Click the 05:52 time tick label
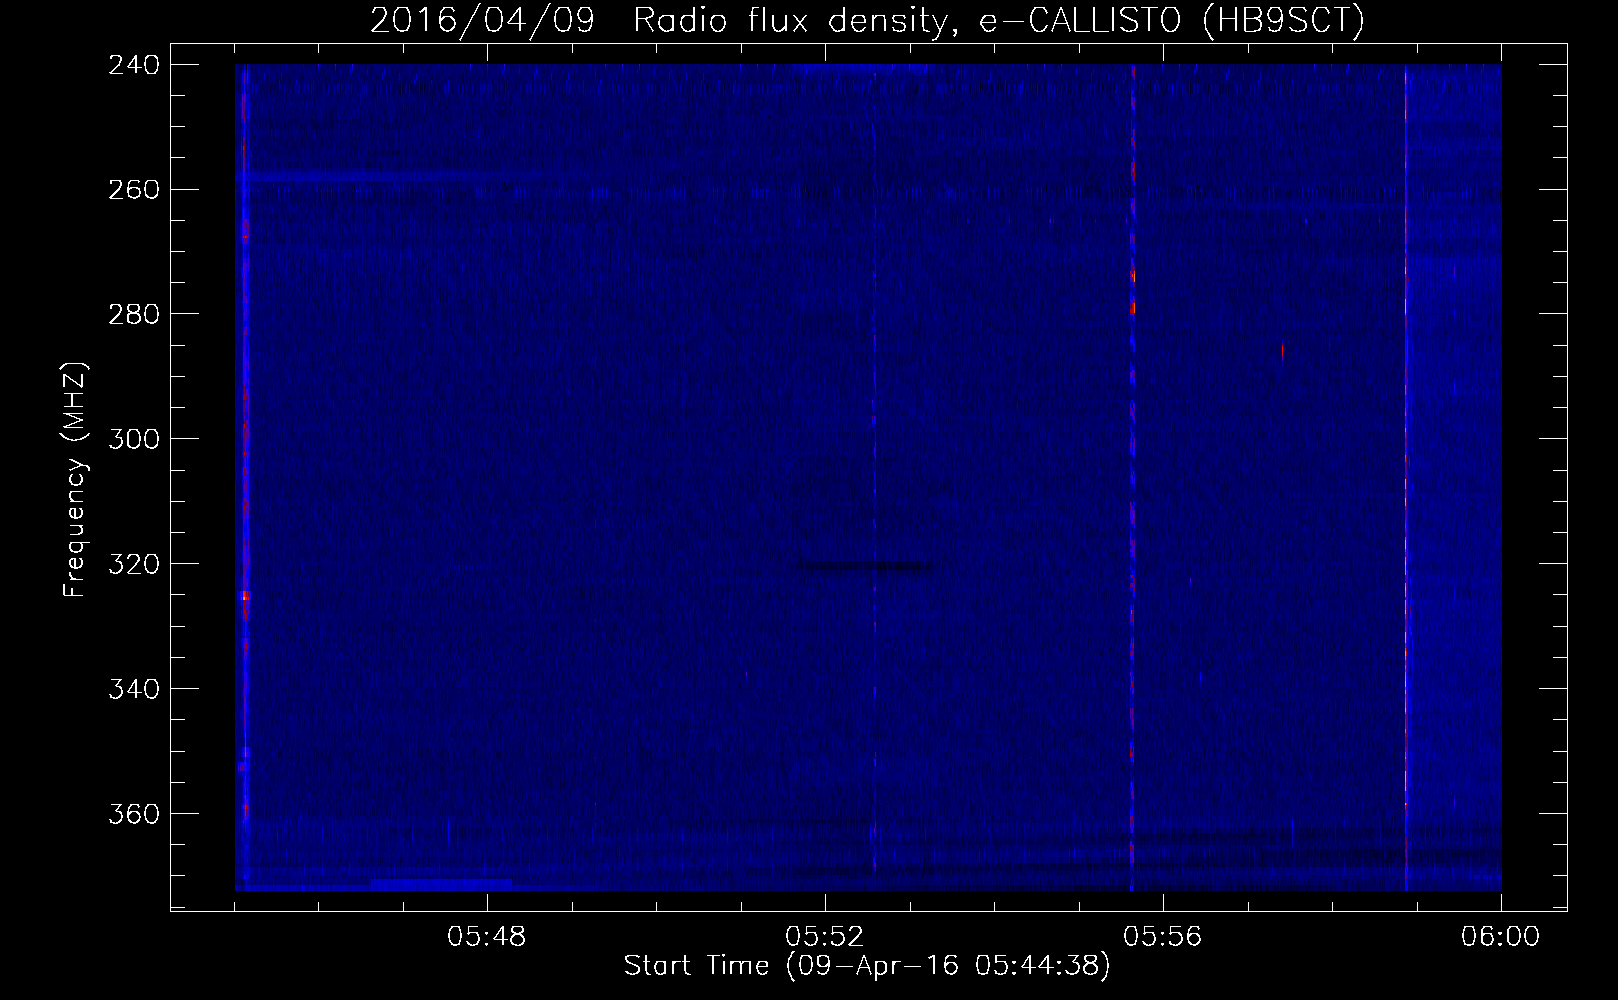This screenshot has height=1000, width=1618. coord(825,937)
